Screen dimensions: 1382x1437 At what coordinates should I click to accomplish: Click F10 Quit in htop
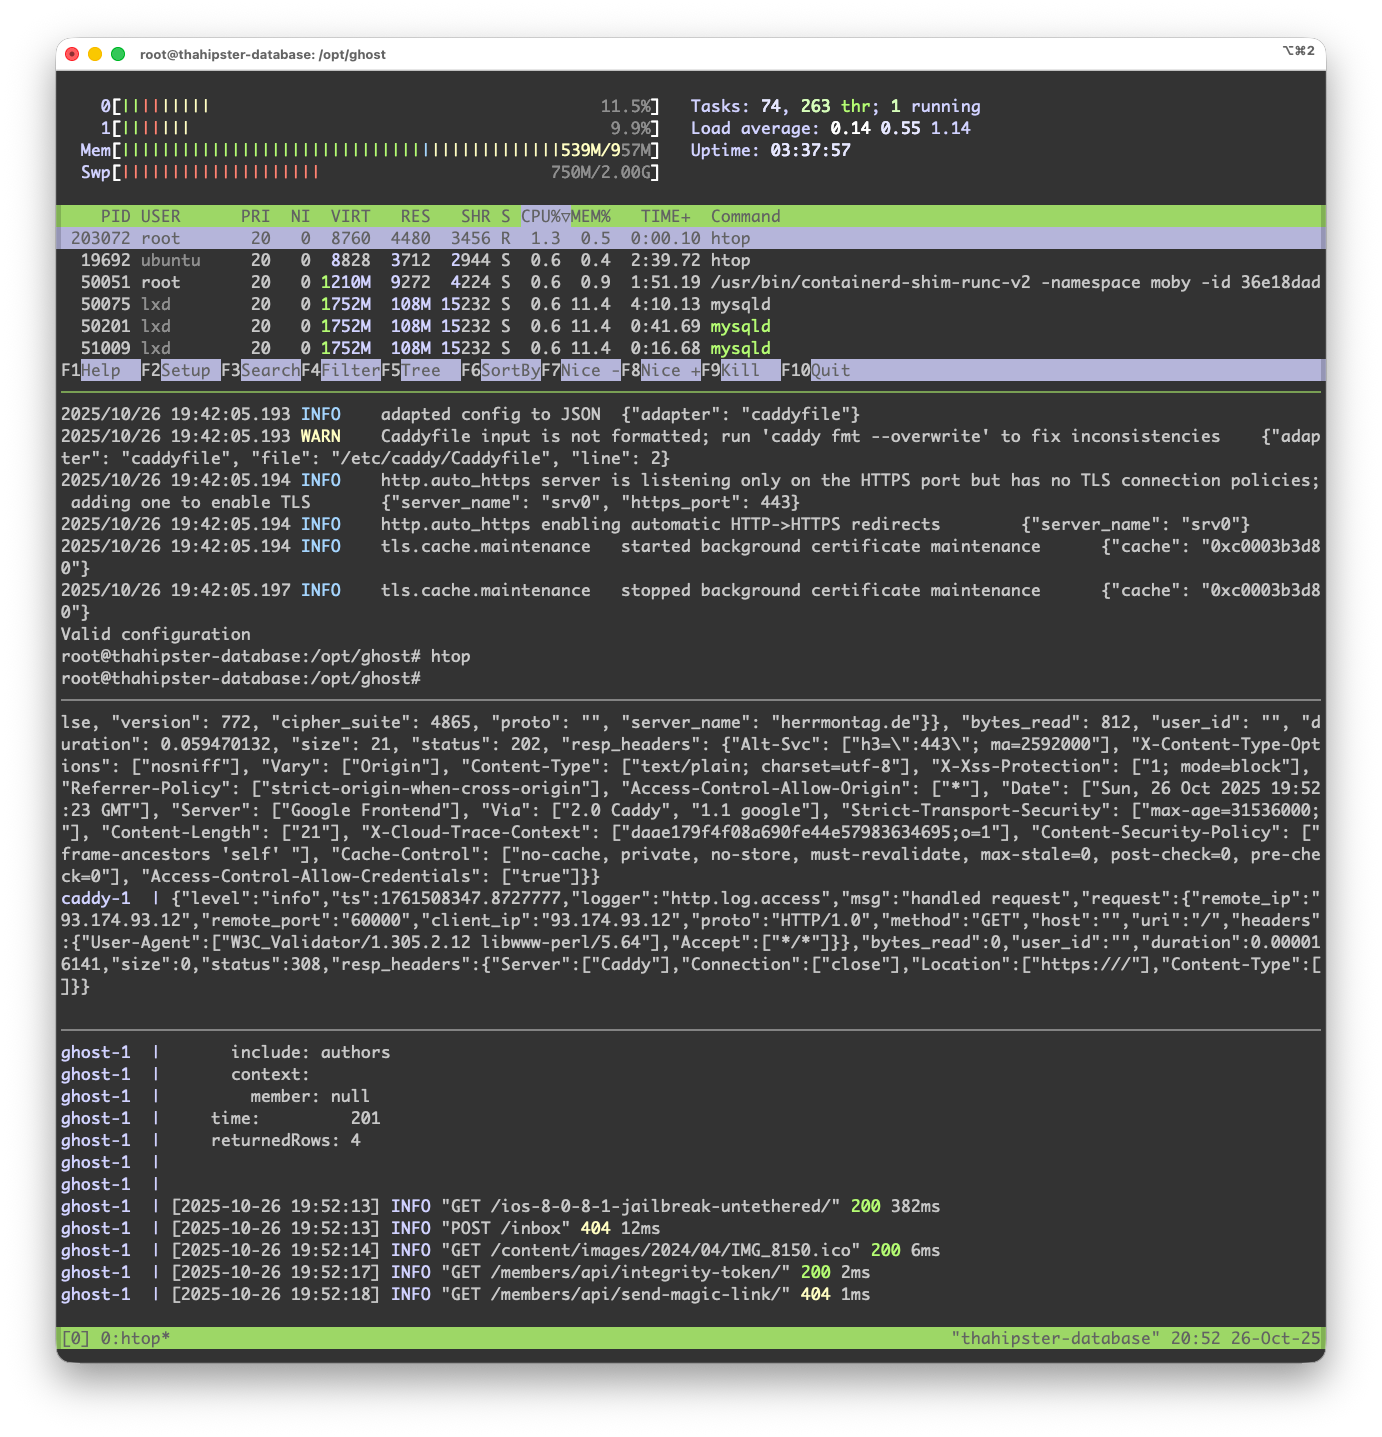coord(830,370)
